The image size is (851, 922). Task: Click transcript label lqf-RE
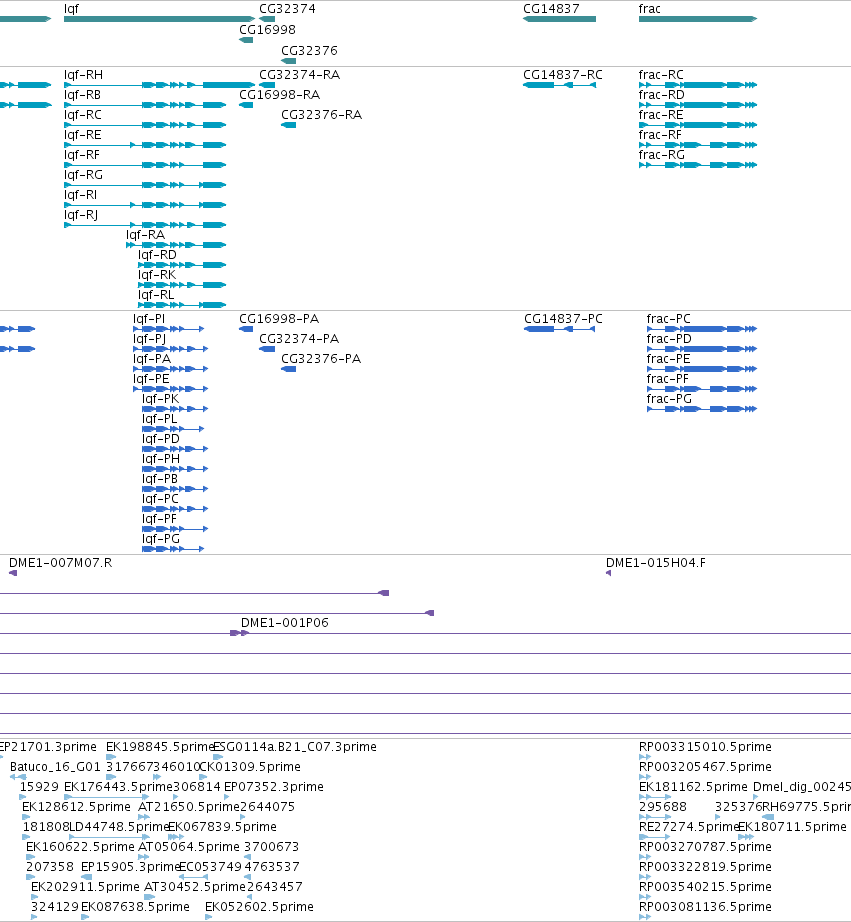(x=82, y=135)
